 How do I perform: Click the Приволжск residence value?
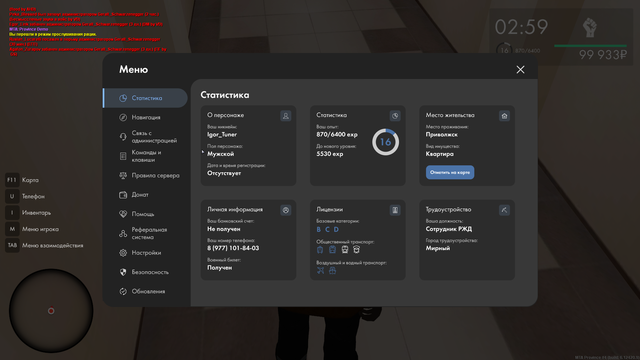(442, 135)
